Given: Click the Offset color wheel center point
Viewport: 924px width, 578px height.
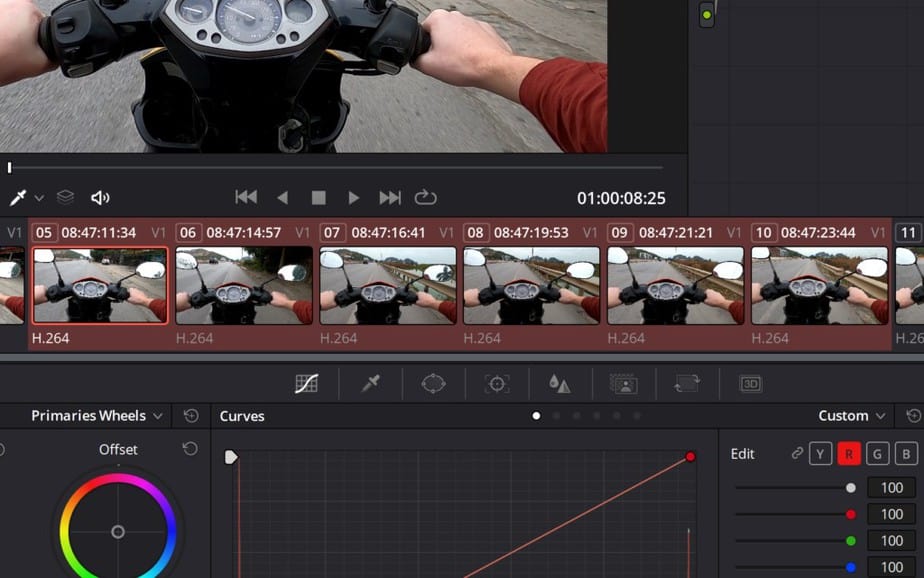Looking at the screenshot, I should point(118,532).
